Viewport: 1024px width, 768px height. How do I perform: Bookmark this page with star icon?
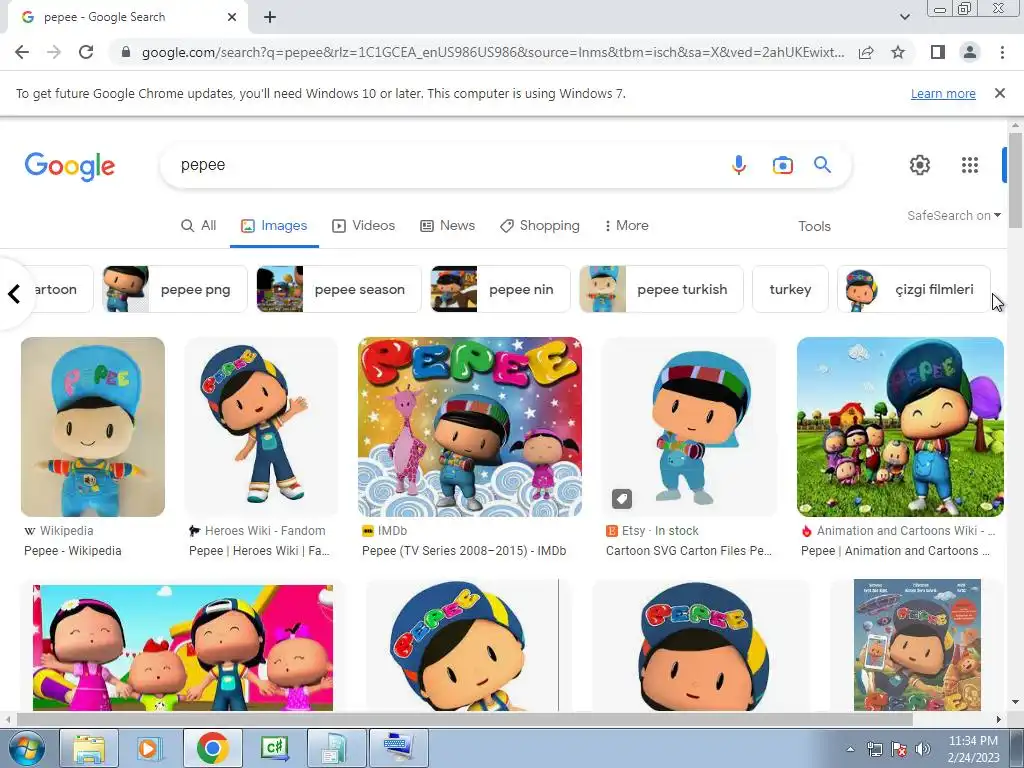point(898,52)
